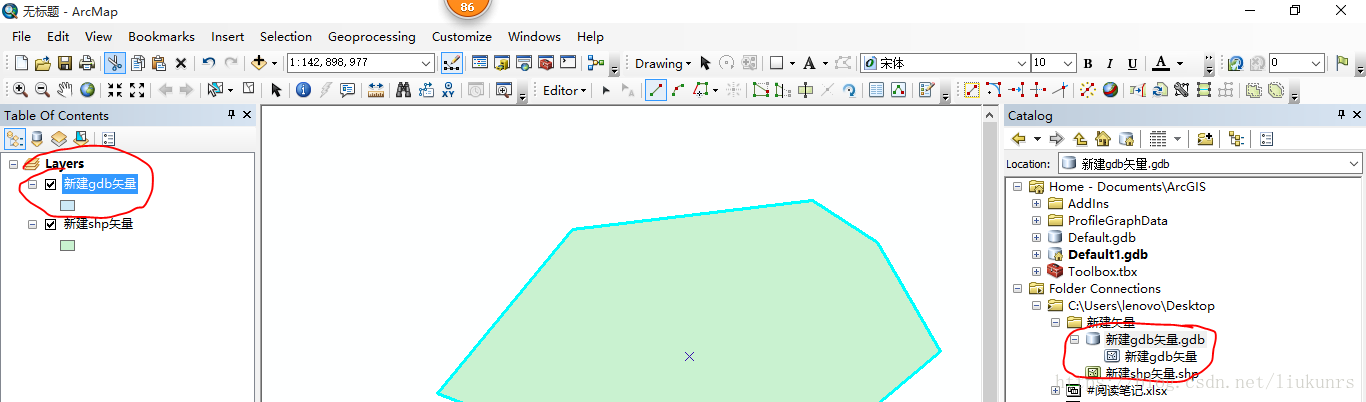Screen dimensions: 1366x402
Task: Click the Add Data button
Action: pos(259,63)
